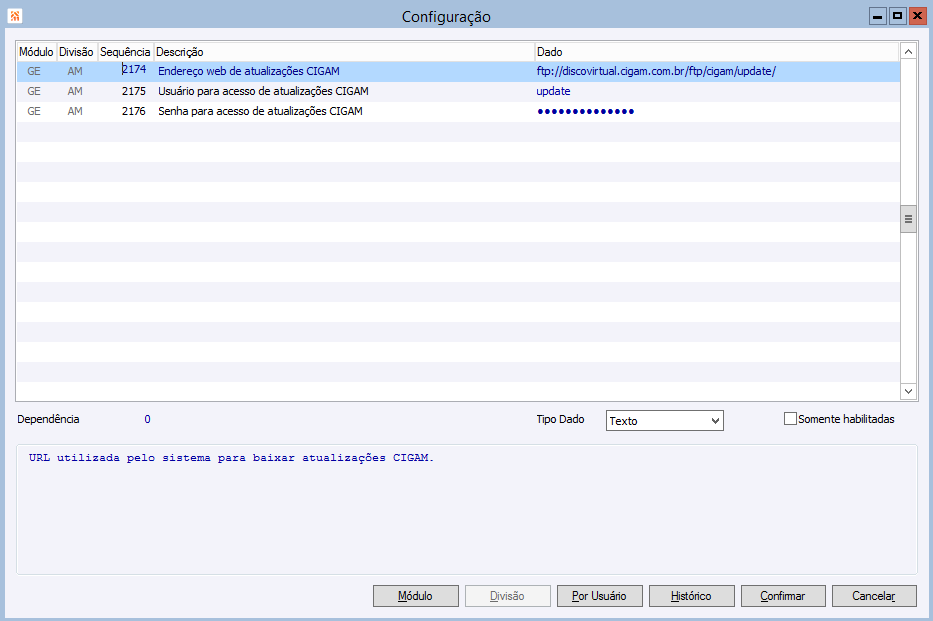Maximize the Configuração window
Viewport: 933px width, 621px height.
(x=897, y=16)
